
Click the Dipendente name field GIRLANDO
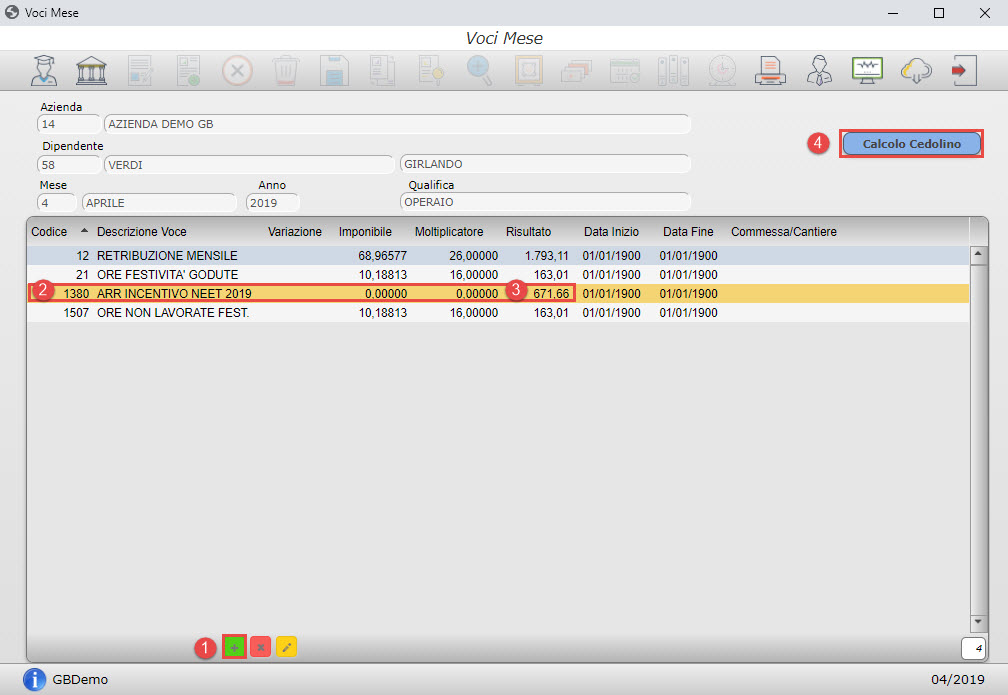[545, 164]
